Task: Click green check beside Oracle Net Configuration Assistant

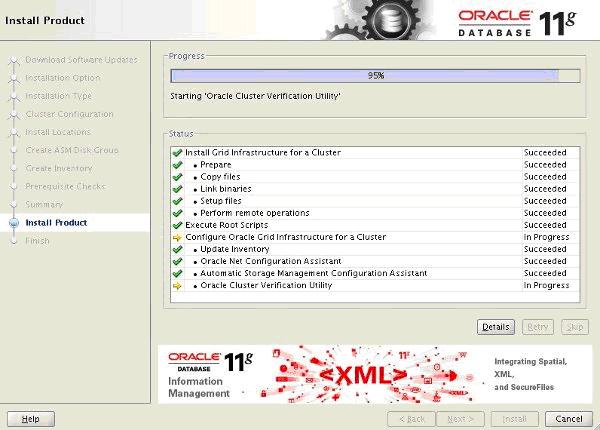Action: tap(177, 261)
